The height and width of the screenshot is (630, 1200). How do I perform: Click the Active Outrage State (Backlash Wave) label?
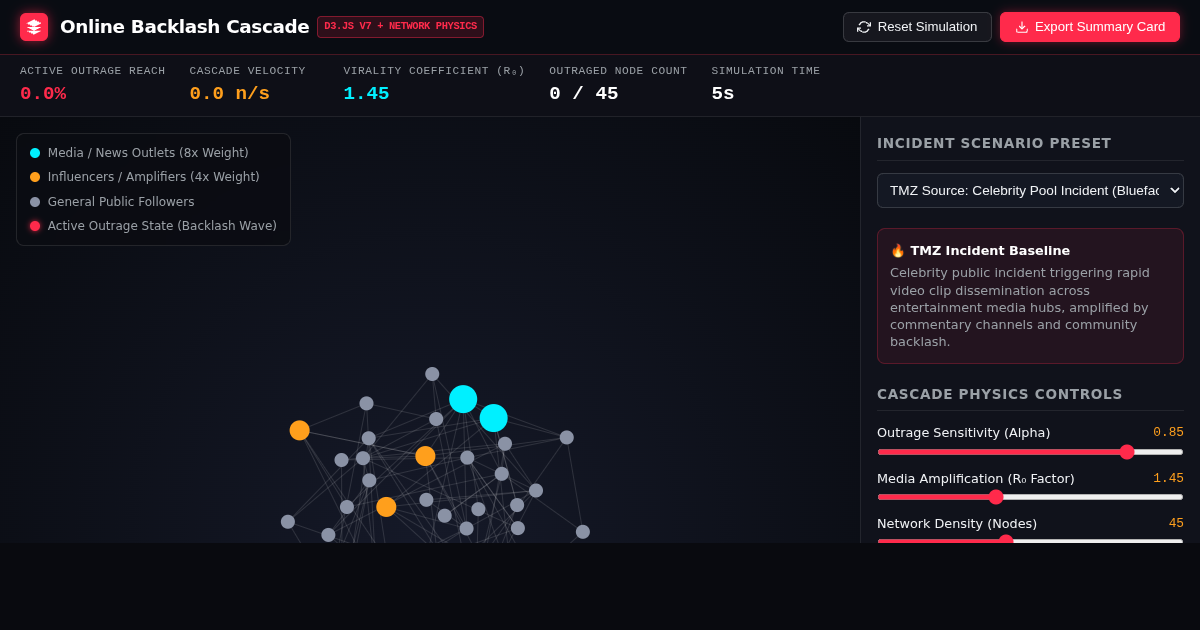(162, 226)
